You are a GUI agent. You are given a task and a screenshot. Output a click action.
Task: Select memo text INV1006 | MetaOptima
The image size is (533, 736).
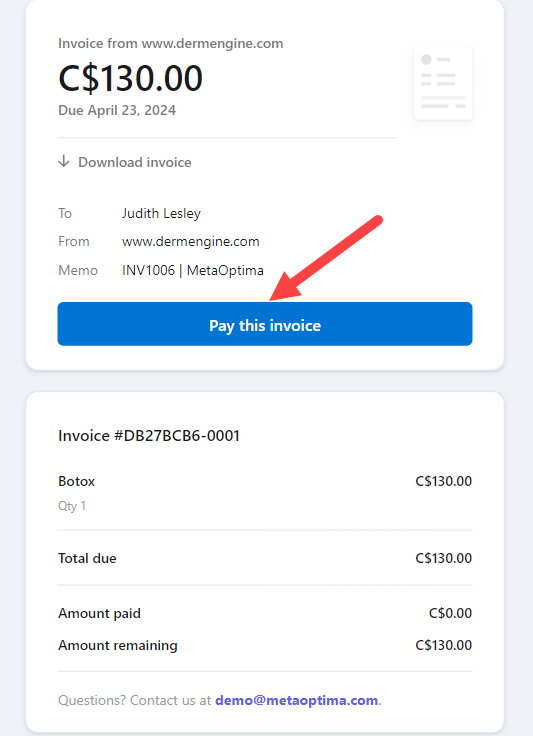point(193,270)
